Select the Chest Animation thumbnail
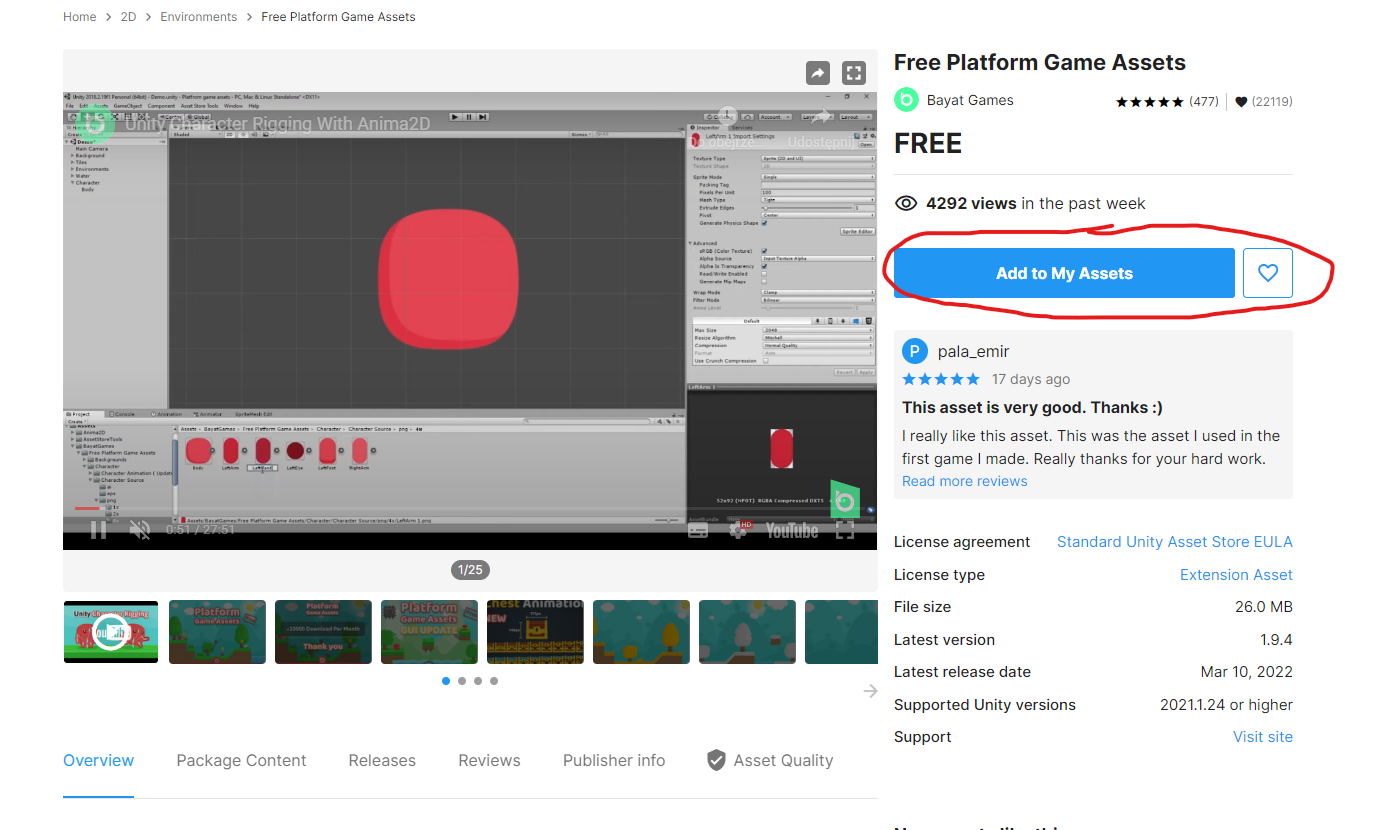 (535, 631)
